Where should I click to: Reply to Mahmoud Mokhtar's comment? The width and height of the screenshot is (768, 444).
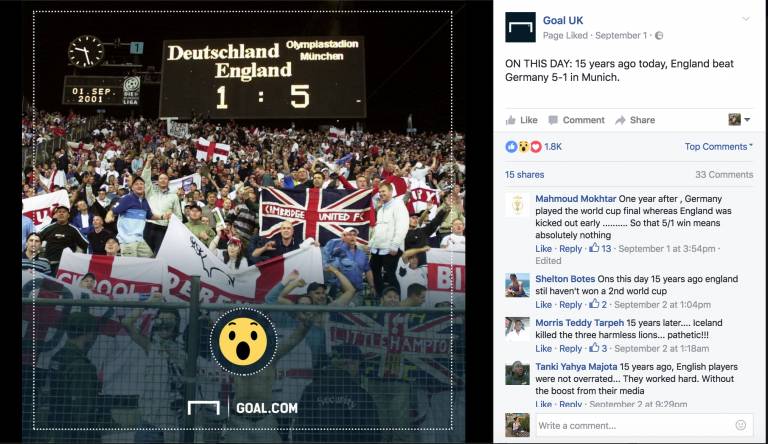pos(571,248)
